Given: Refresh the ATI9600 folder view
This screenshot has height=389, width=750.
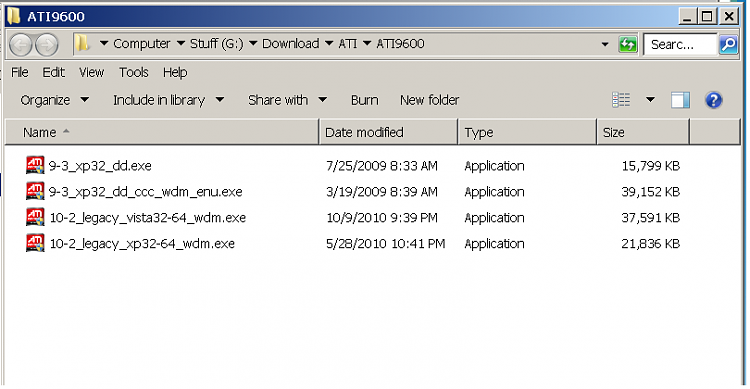Looking at the screenshot, I should [x=627, y=44].
